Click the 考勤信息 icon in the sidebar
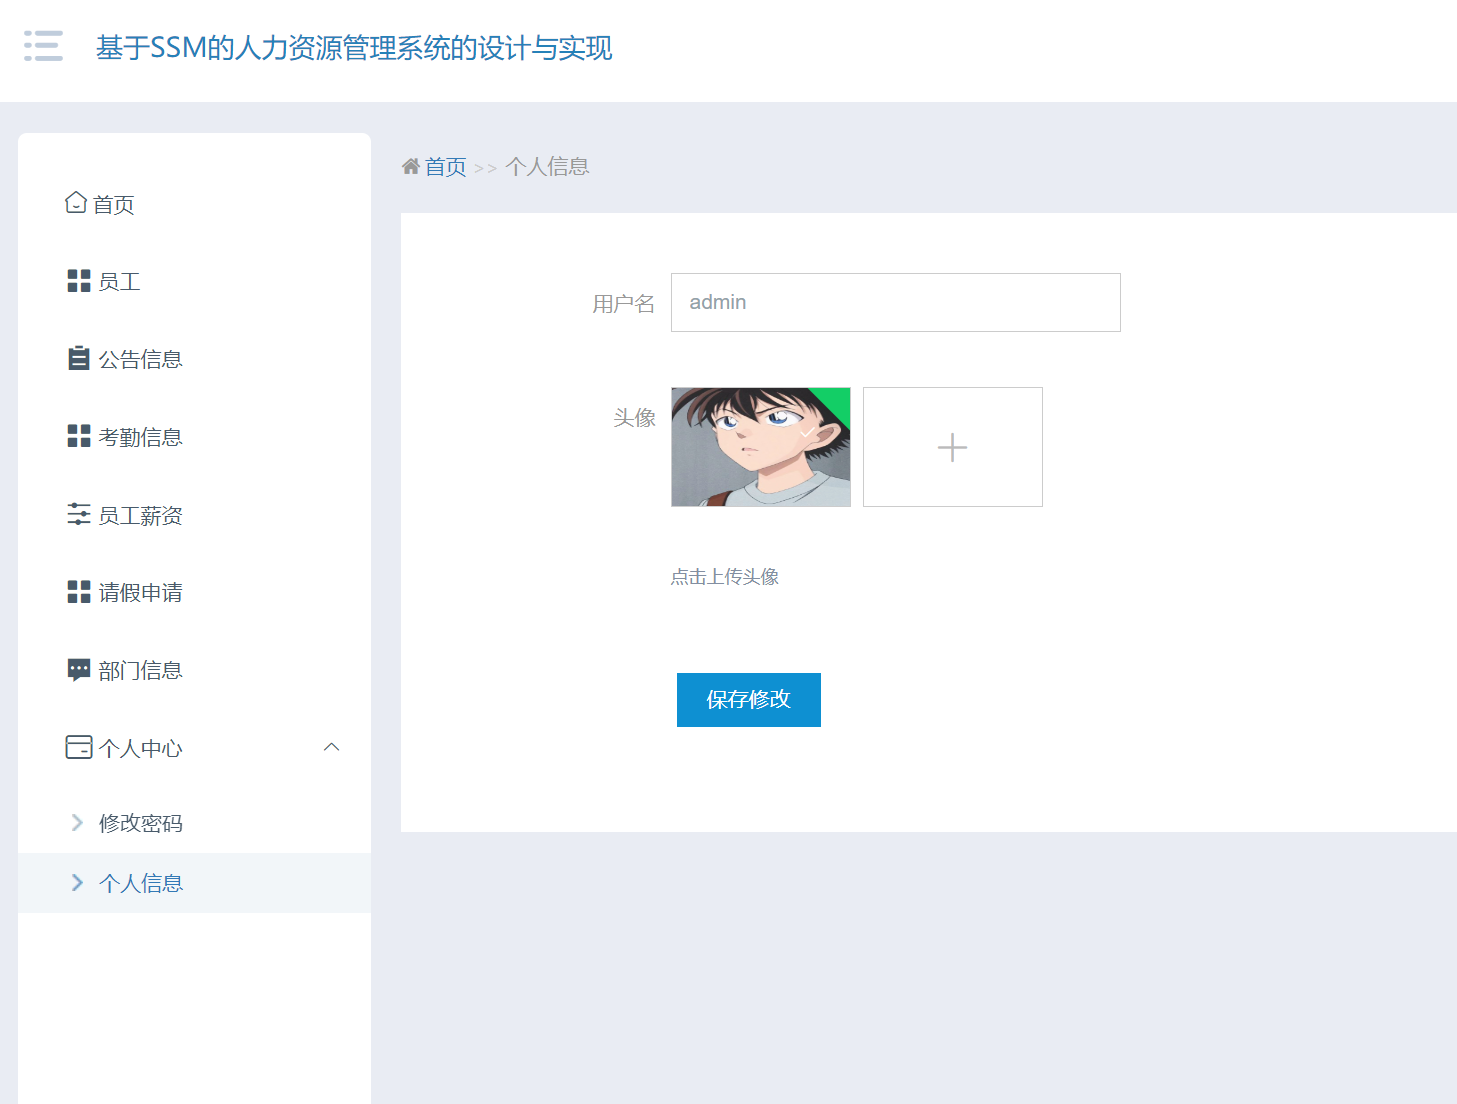 click(x=78, y=436)
